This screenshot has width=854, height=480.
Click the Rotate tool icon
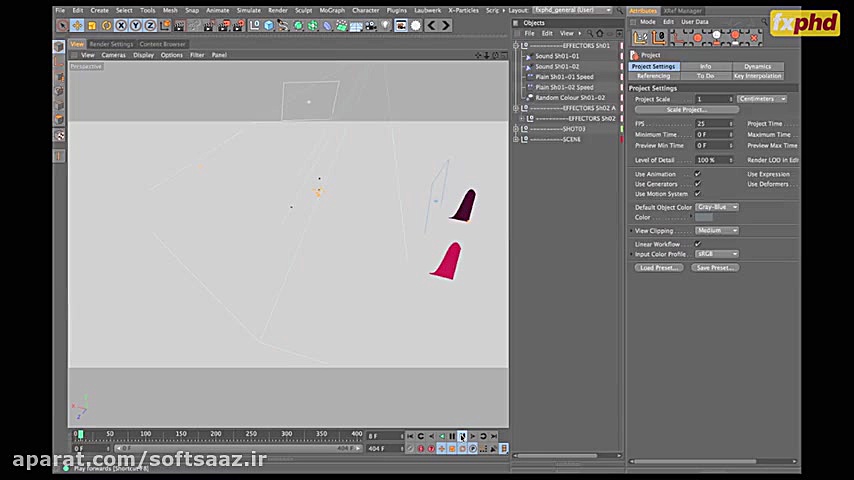click(106, 25)
